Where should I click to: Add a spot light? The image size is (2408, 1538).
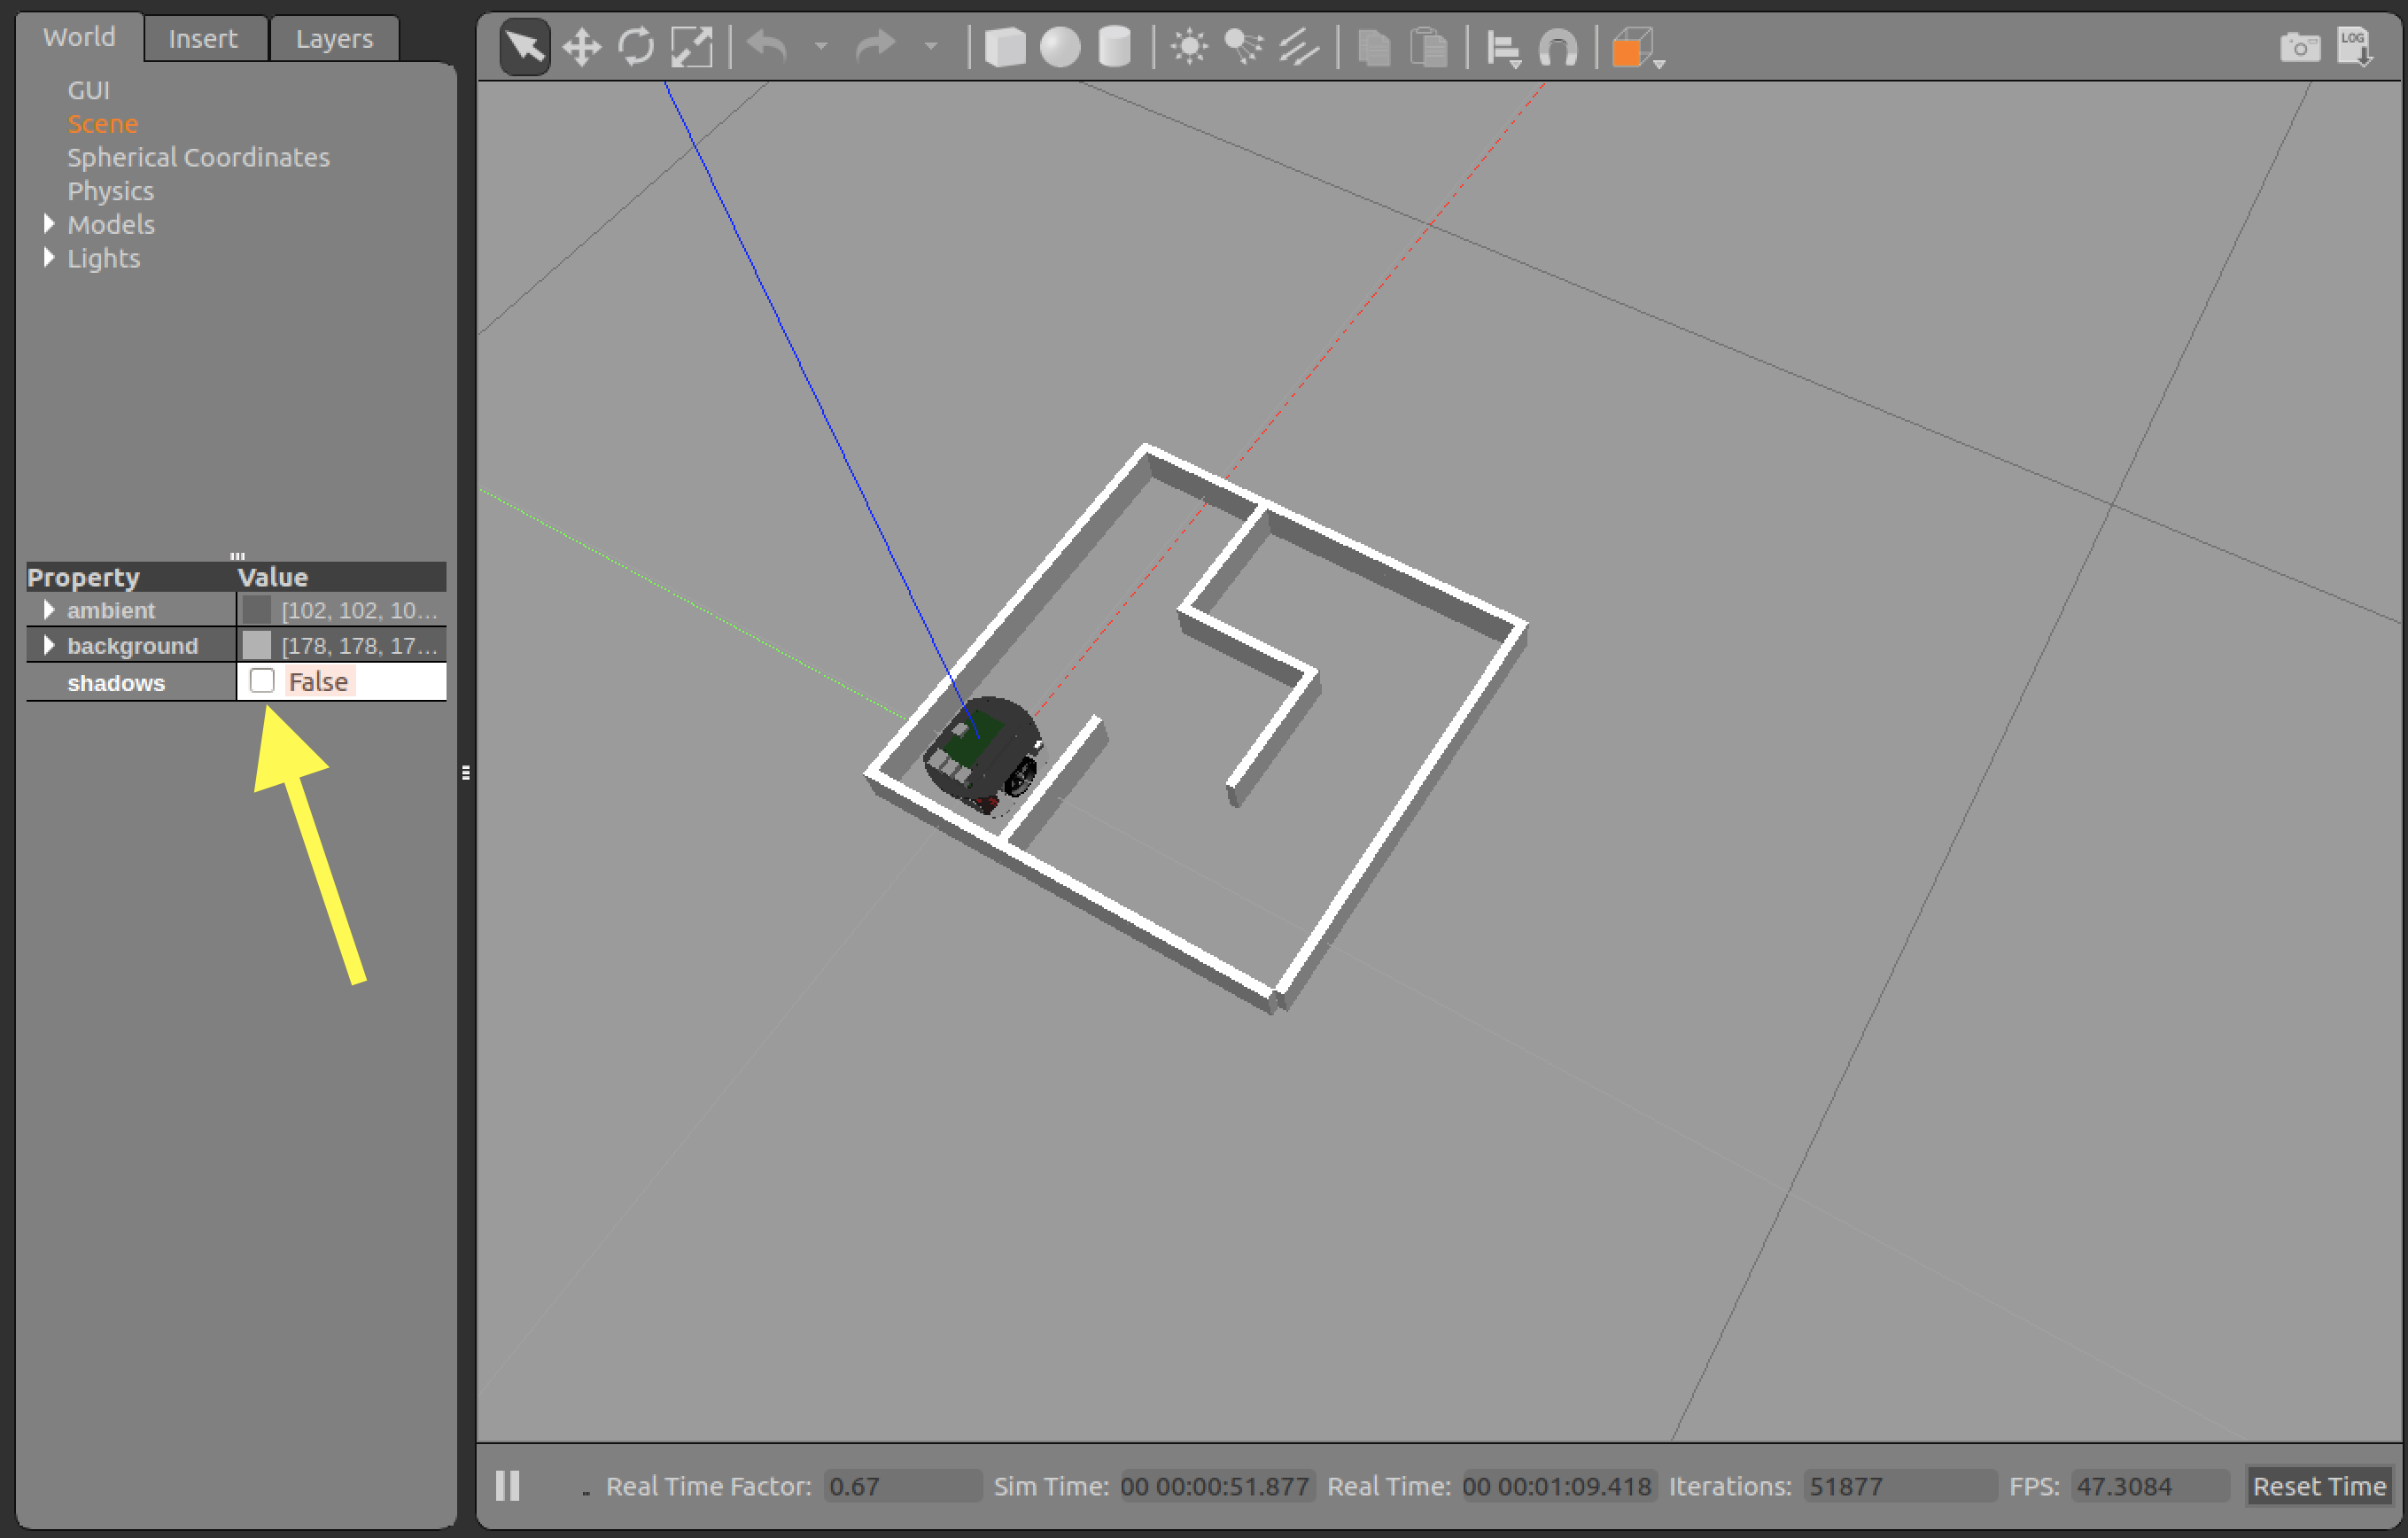[x=1244, y=46]
